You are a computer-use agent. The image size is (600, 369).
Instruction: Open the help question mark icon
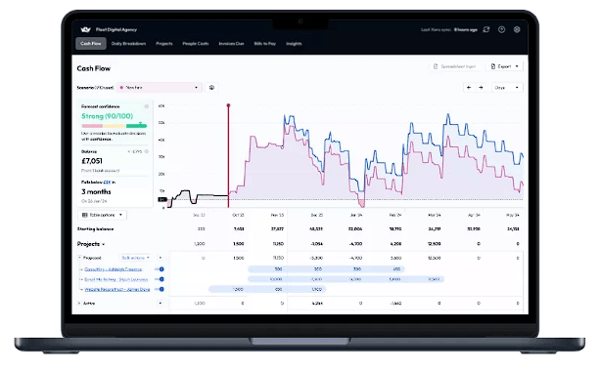(x=501, y=29)
